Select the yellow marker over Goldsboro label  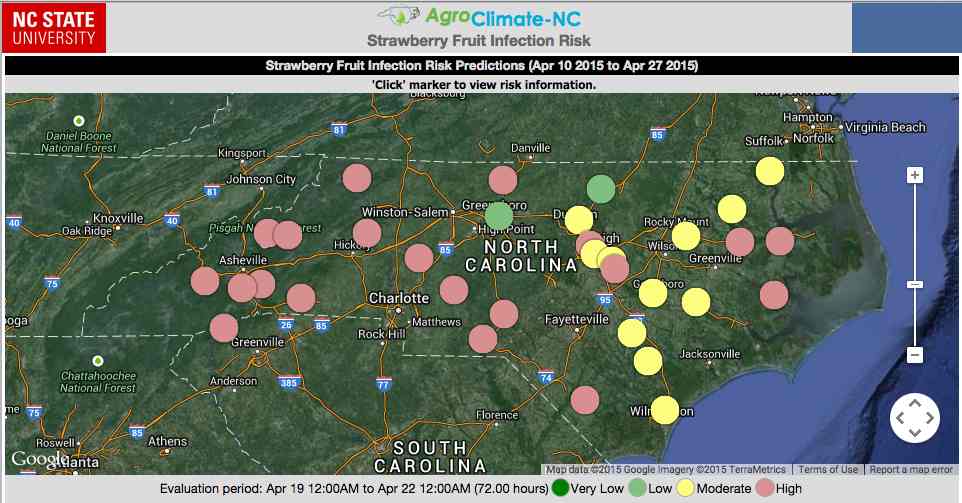coord(653,293)
